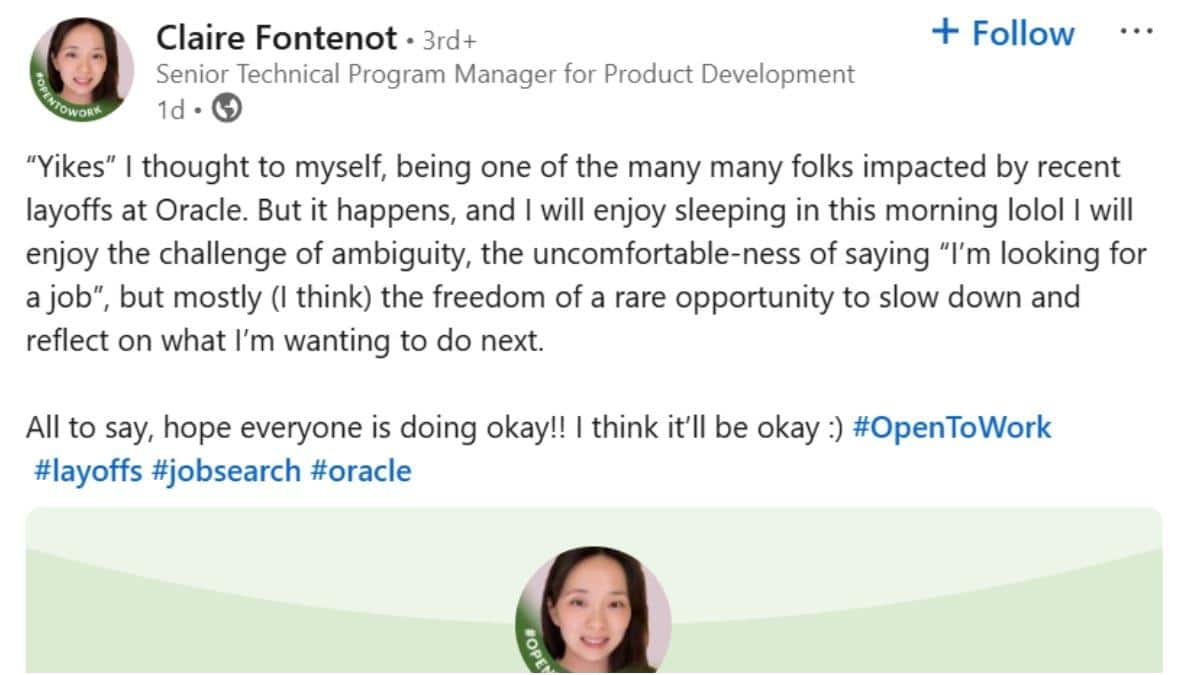The image size is (1200, 675).
Task: Click the Senior Technical Program Manager headline
Action: pyautogui.click(x=505, y=75)
